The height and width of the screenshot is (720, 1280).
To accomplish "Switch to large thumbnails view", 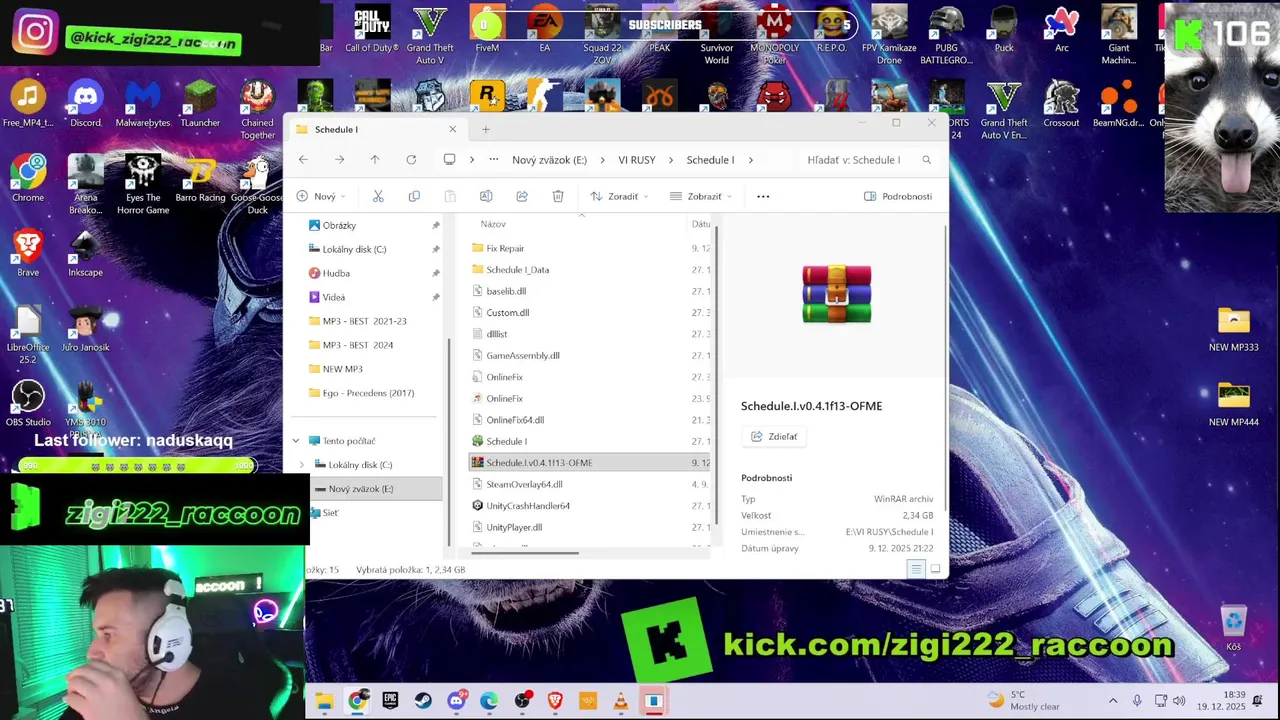I will (936, 569).
